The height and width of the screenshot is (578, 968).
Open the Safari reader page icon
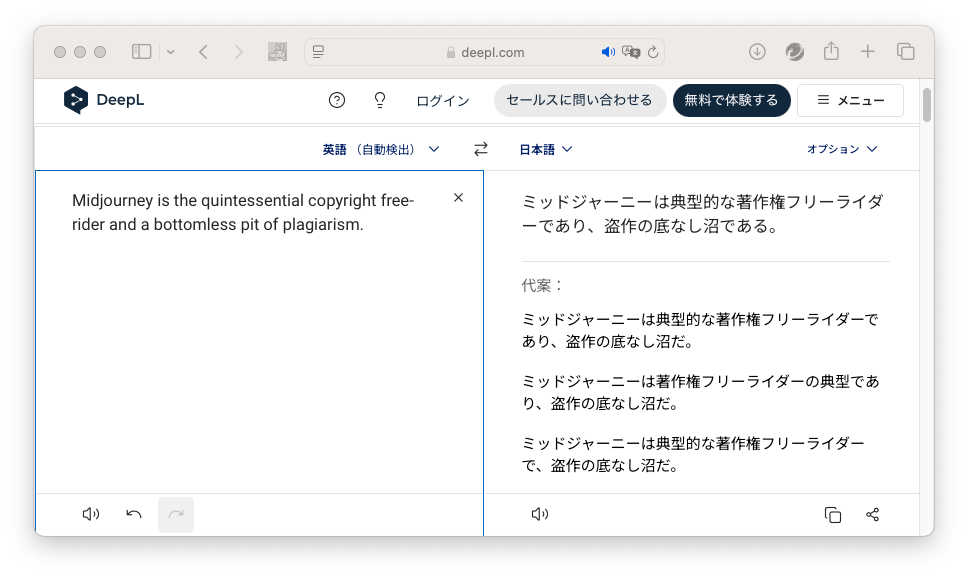319,52
